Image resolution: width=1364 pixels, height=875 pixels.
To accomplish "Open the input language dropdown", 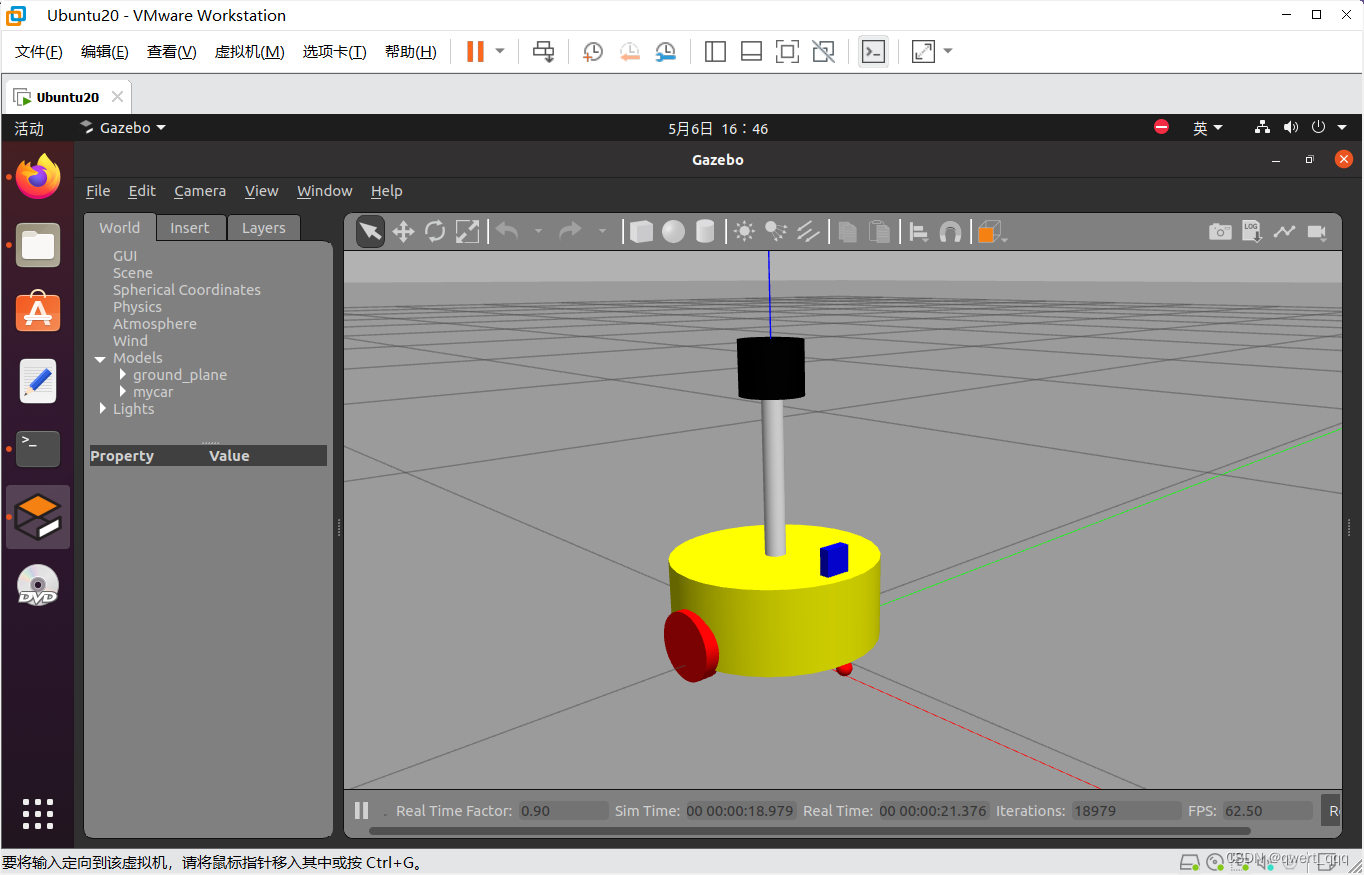I will (x=1208, y=128).
